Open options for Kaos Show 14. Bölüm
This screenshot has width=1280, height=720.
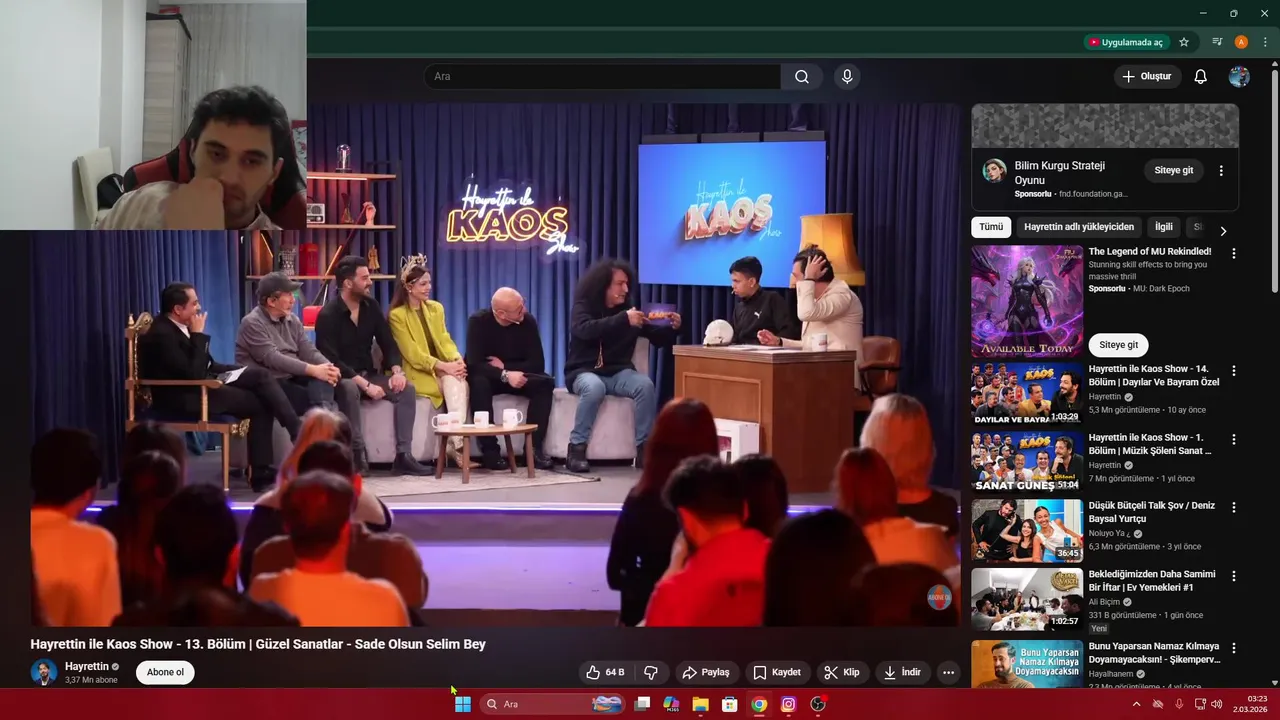pyautogui.click(x=1234, y=370)
